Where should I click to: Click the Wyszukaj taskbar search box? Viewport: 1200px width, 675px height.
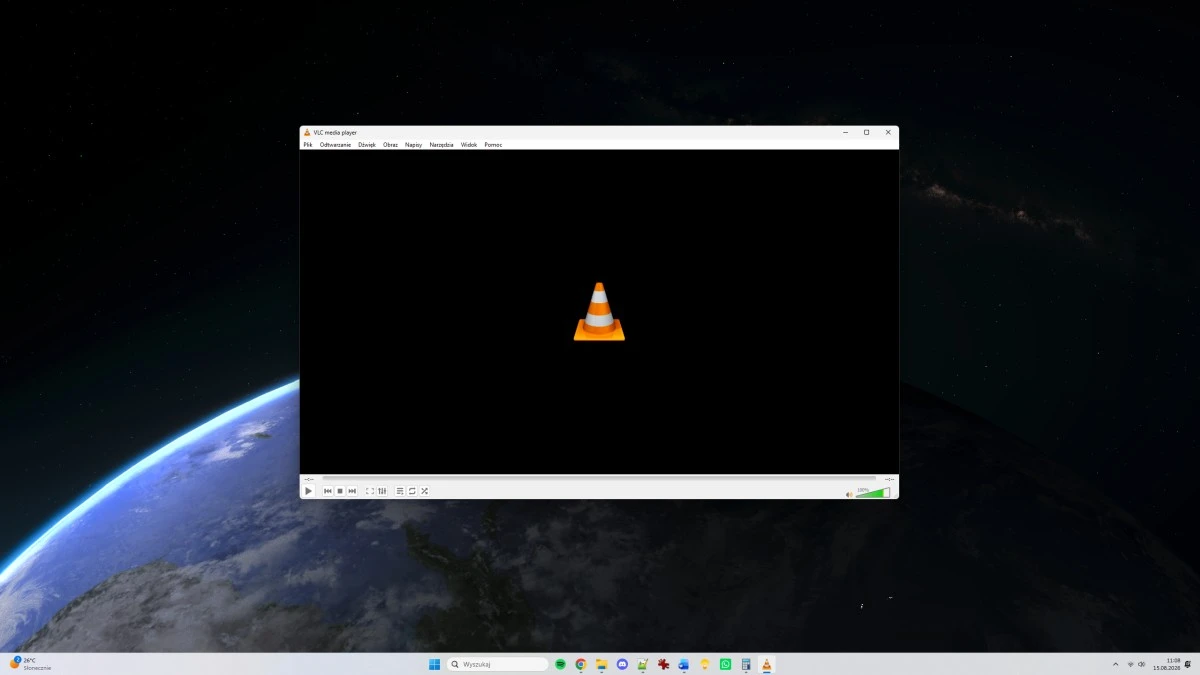point(498,664)
